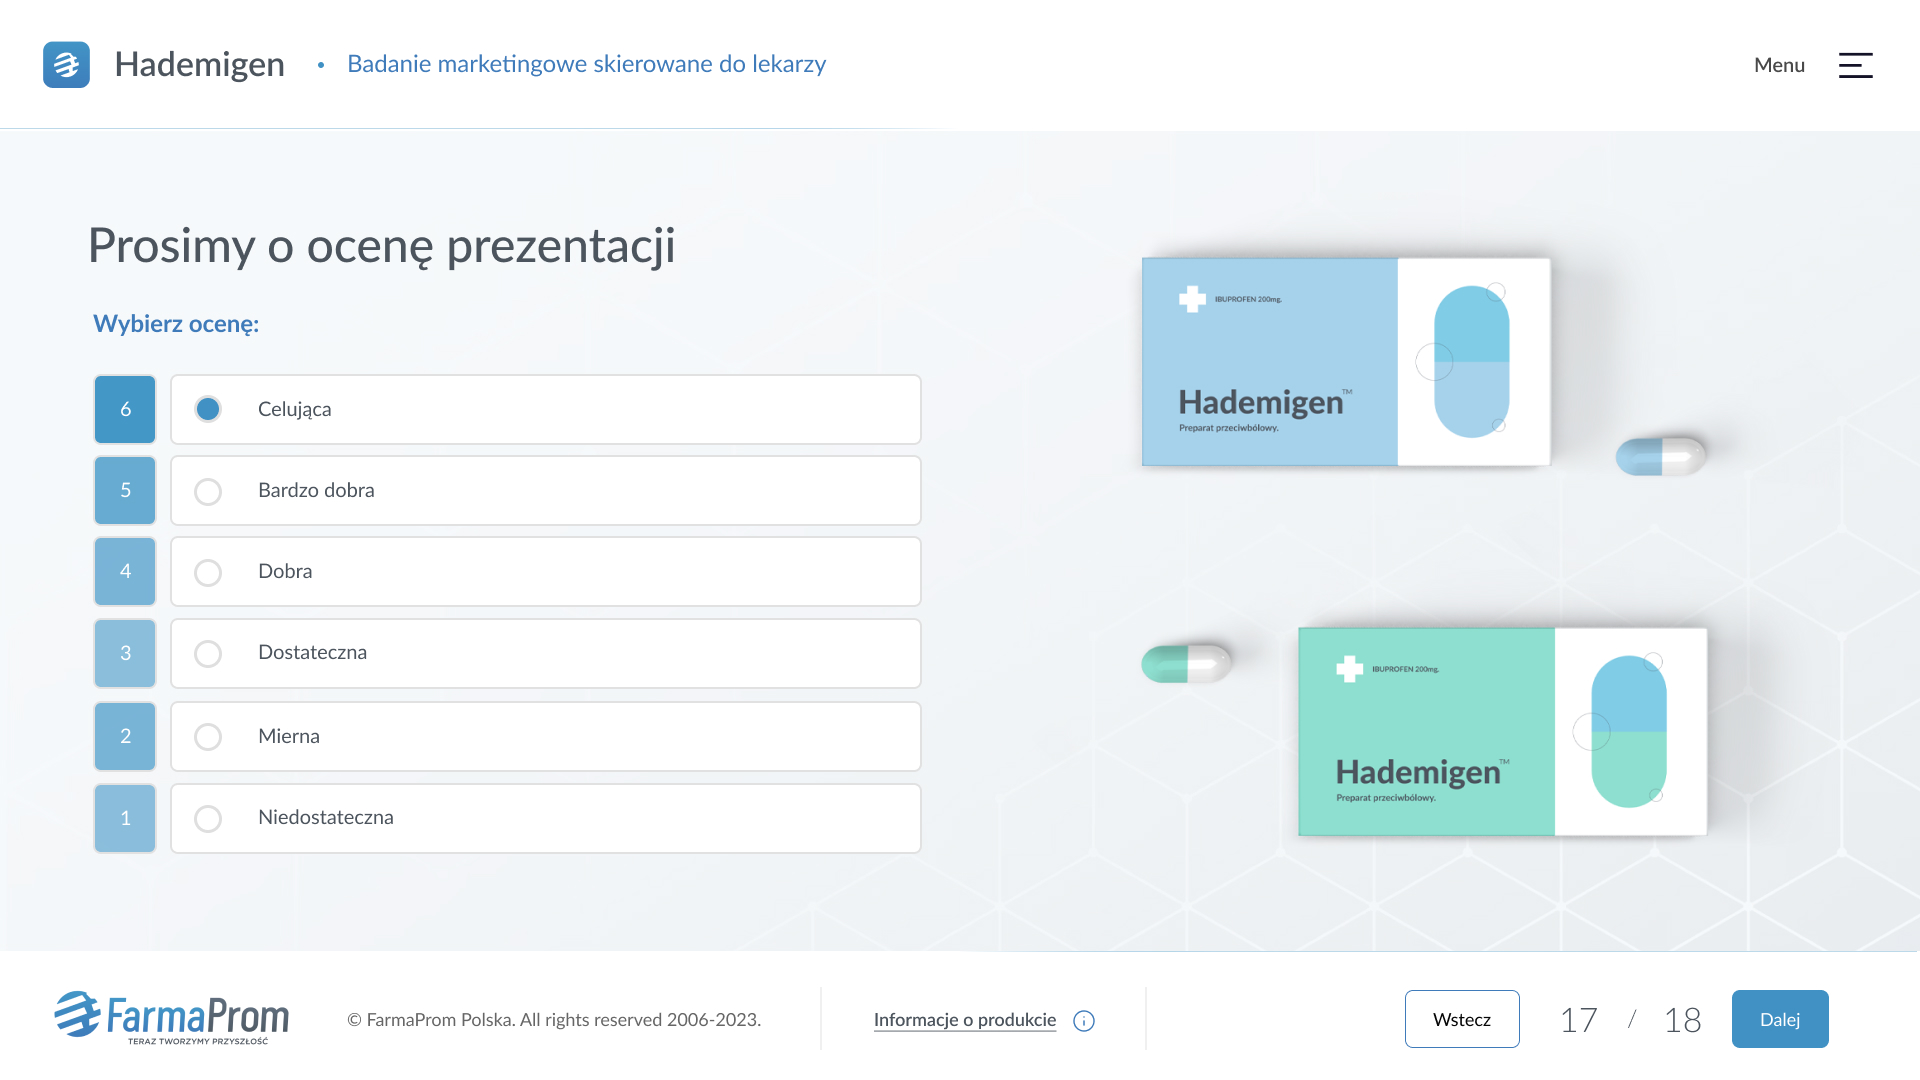Click the Hademigen title text in header

click(199, 65)
